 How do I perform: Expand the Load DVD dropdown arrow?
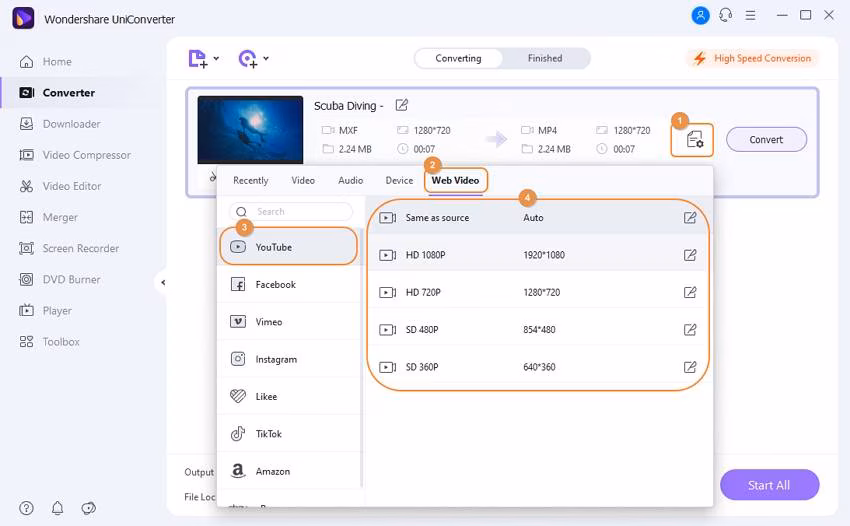(x=266, y=59)
